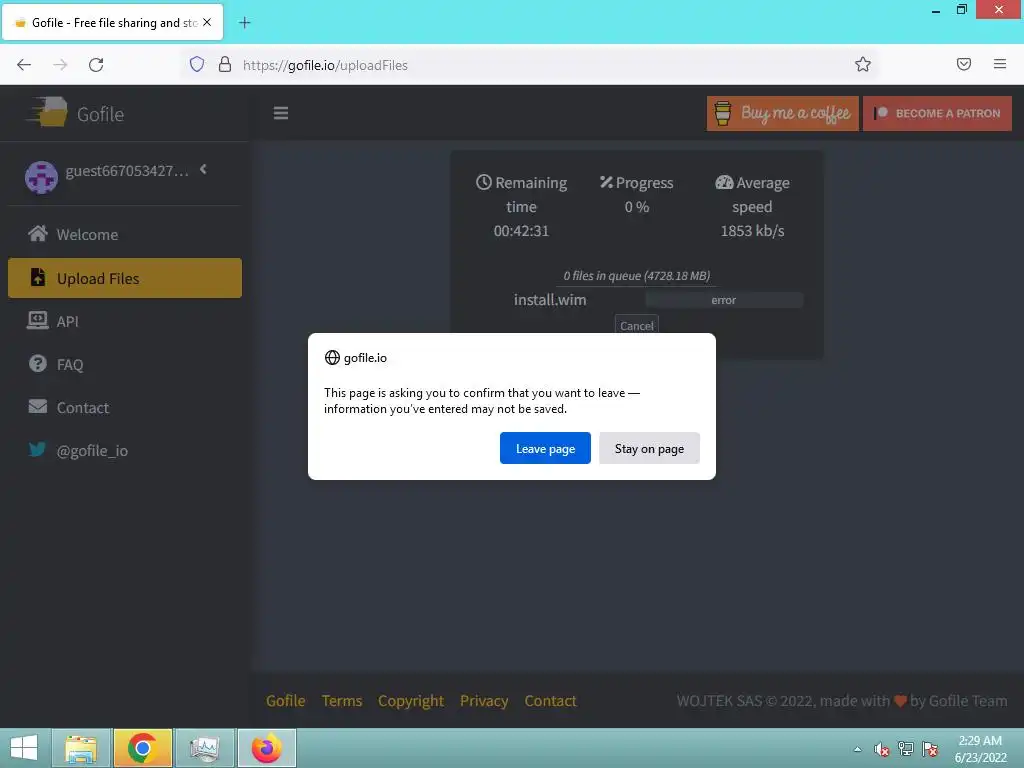
Task: Open Privacy footer link
Action: [484, 700]
